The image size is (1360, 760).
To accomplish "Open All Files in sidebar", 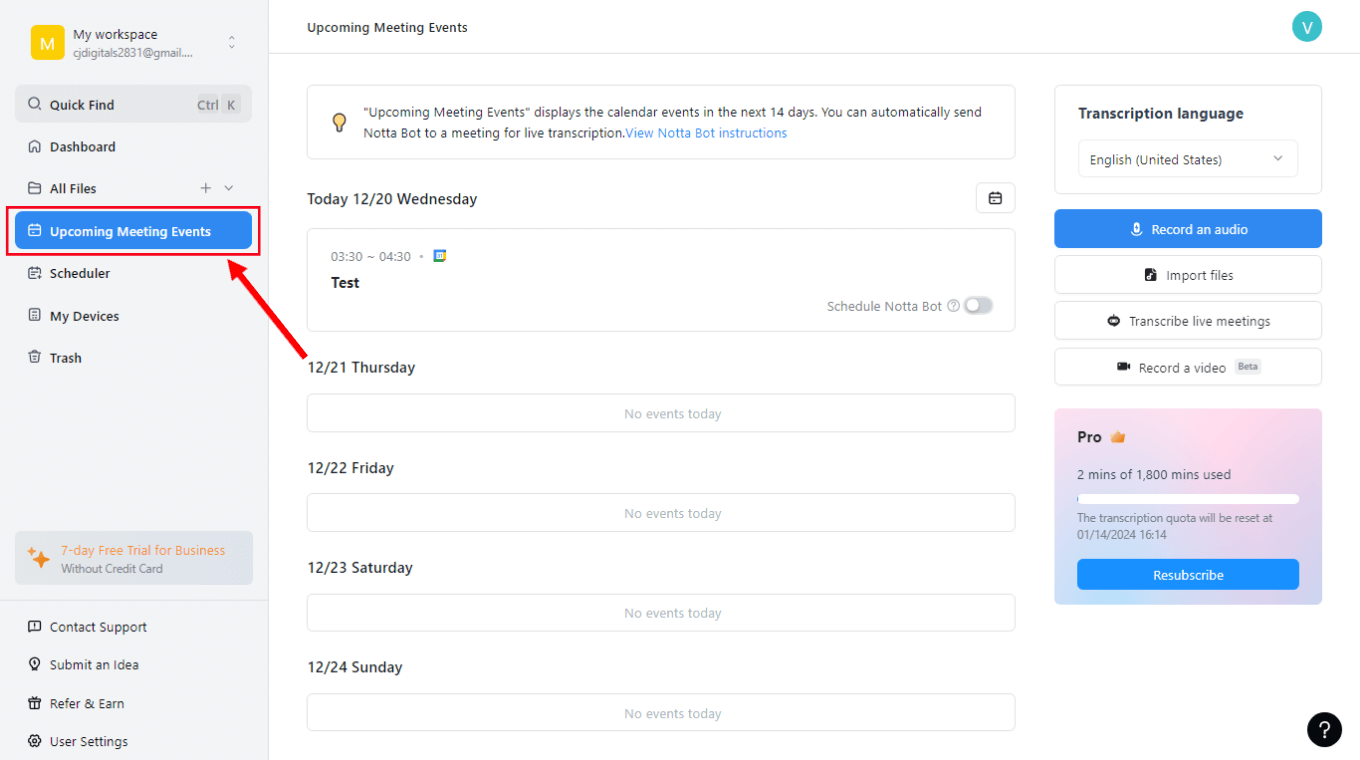I will tap(73, 188).
